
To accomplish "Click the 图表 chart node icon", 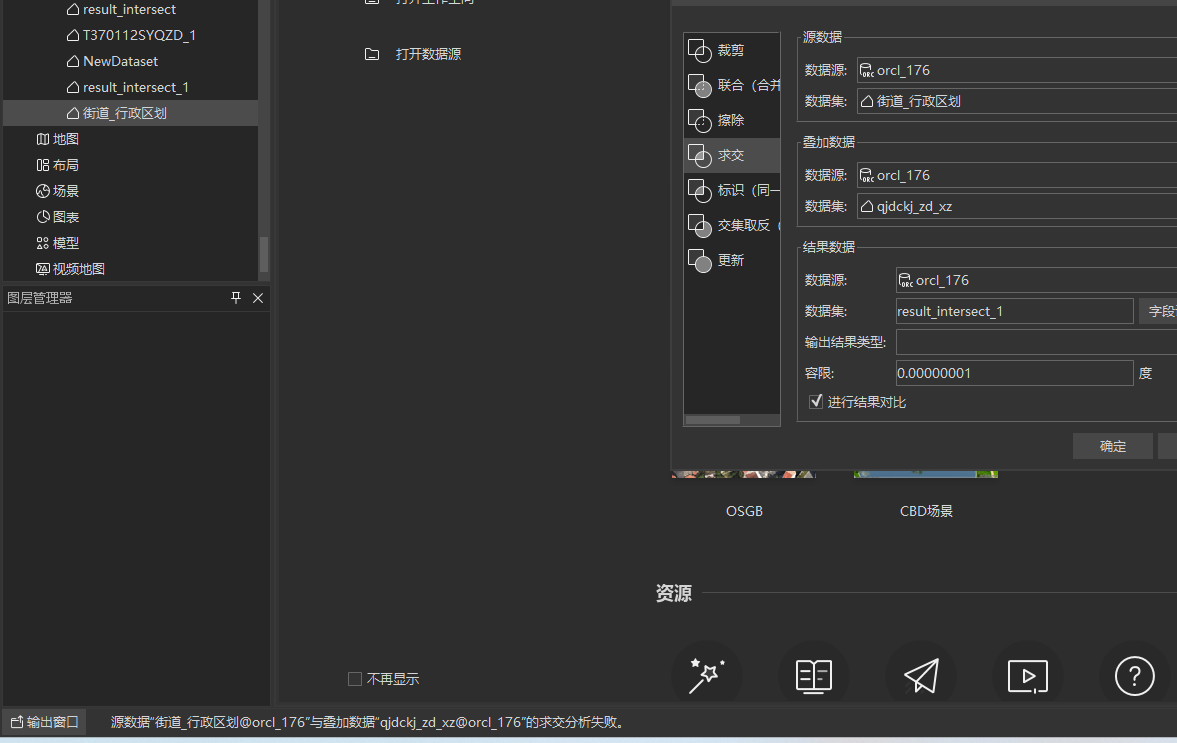I will pyautogui.click(x=43, y=217).
